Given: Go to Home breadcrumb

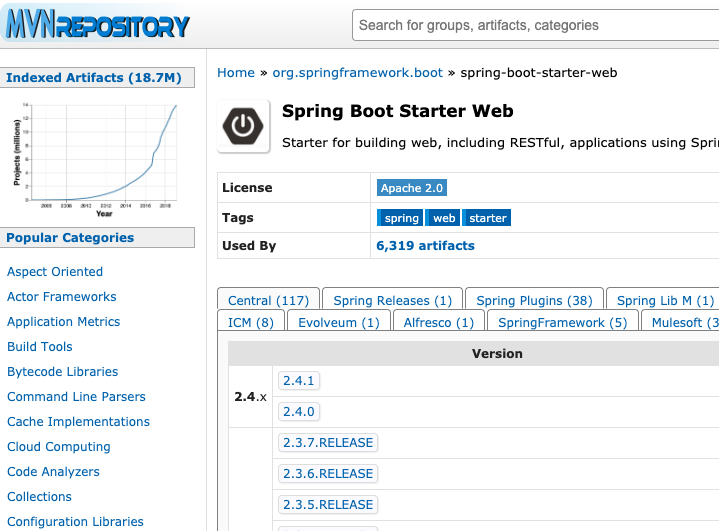Looking at the screenshot, I should coord(236,72).
